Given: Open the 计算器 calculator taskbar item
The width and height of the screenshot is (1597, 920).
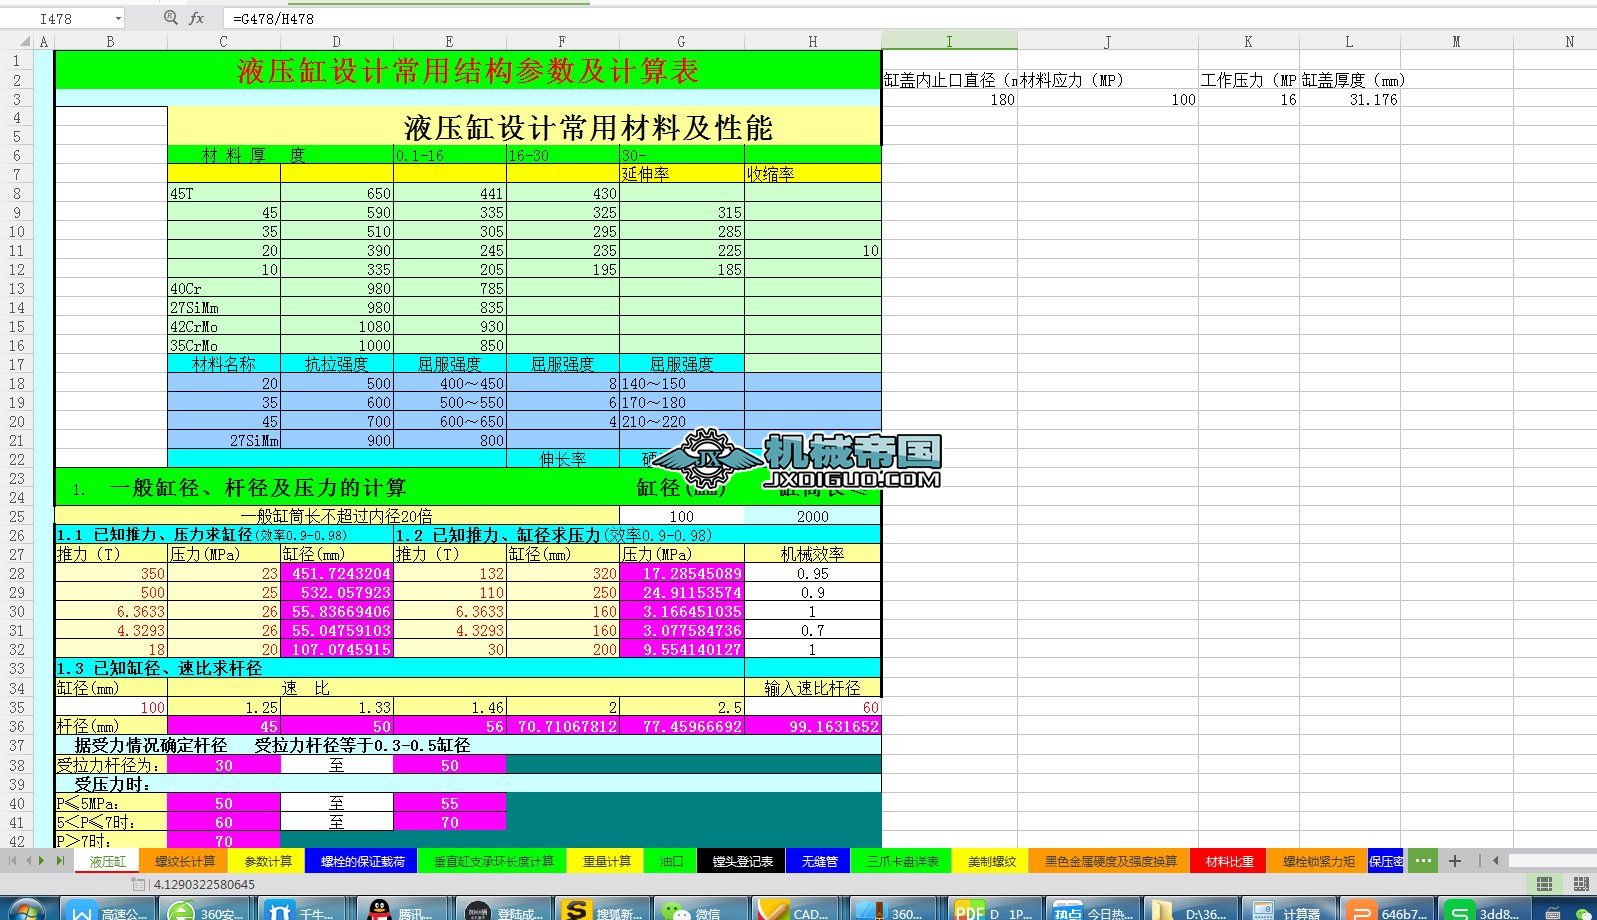Looking at the screenshot, I should 1288,911.
